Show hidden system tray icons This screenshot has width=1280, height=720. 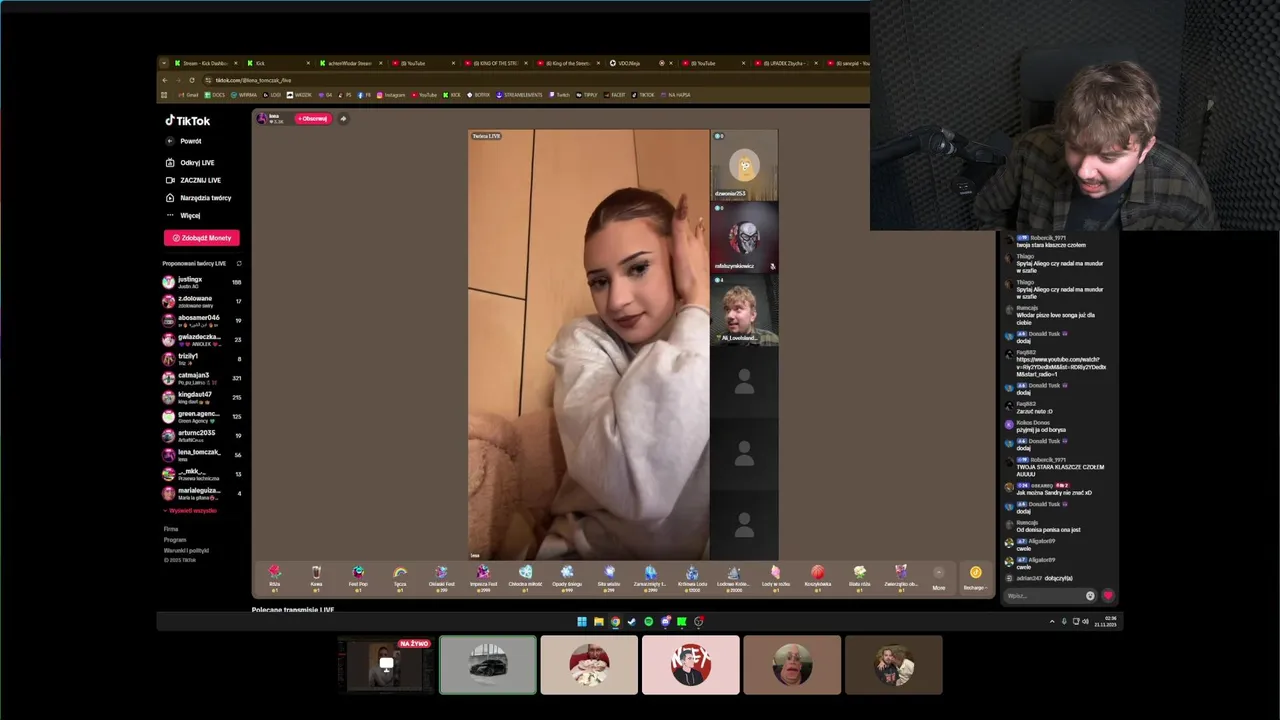tap(1052, 622)
